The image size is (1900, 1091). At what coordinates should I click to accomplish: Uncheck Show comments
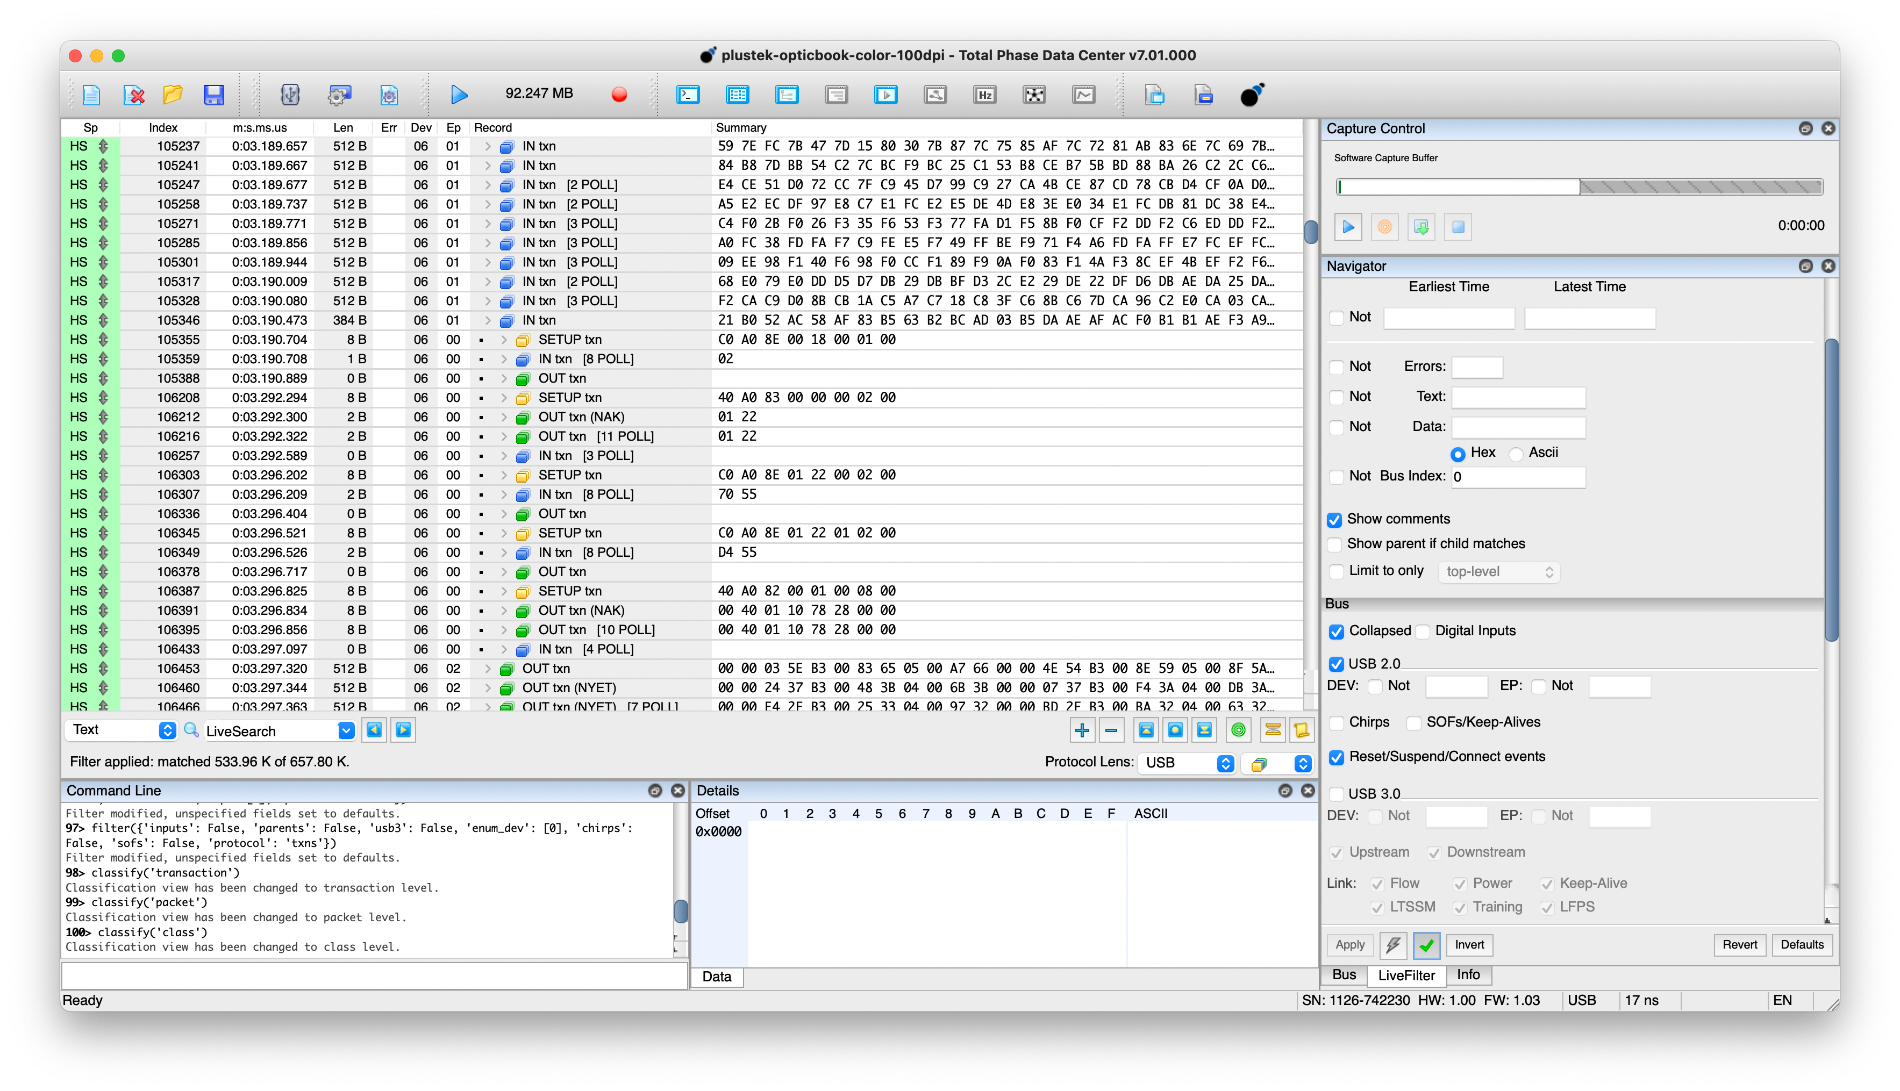[1334, 520]
